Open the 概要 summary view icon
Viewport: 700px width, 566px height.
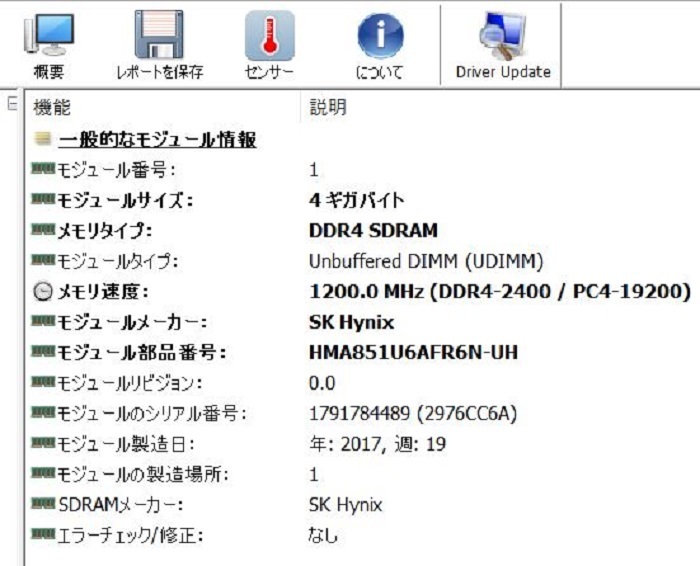coord(49,35)
